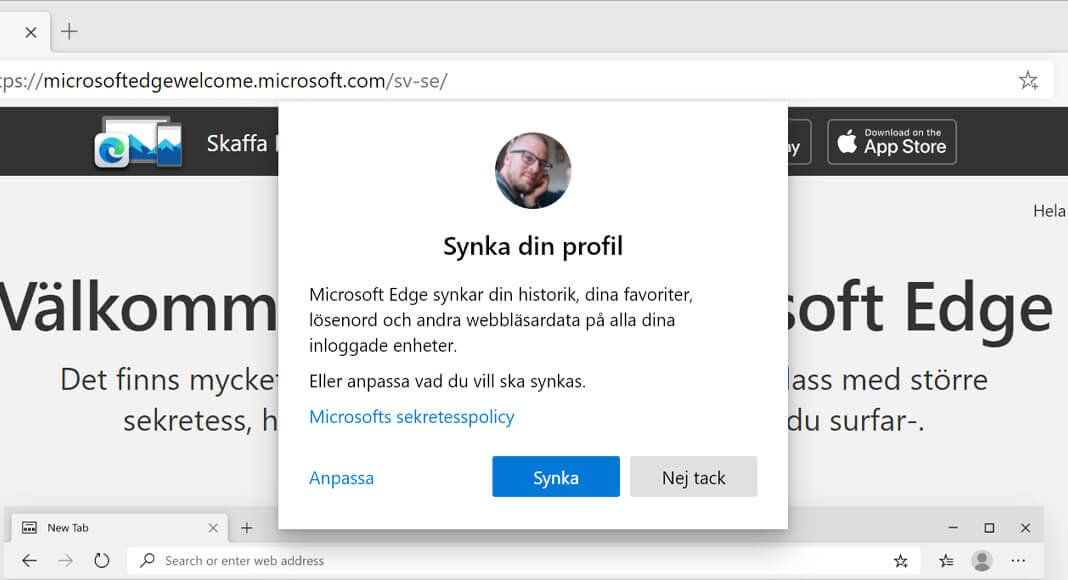The height and width of the screenshot is (580, 1068).
Task: Click the Apple App Store download badge
Action: (x=892, y=142)
